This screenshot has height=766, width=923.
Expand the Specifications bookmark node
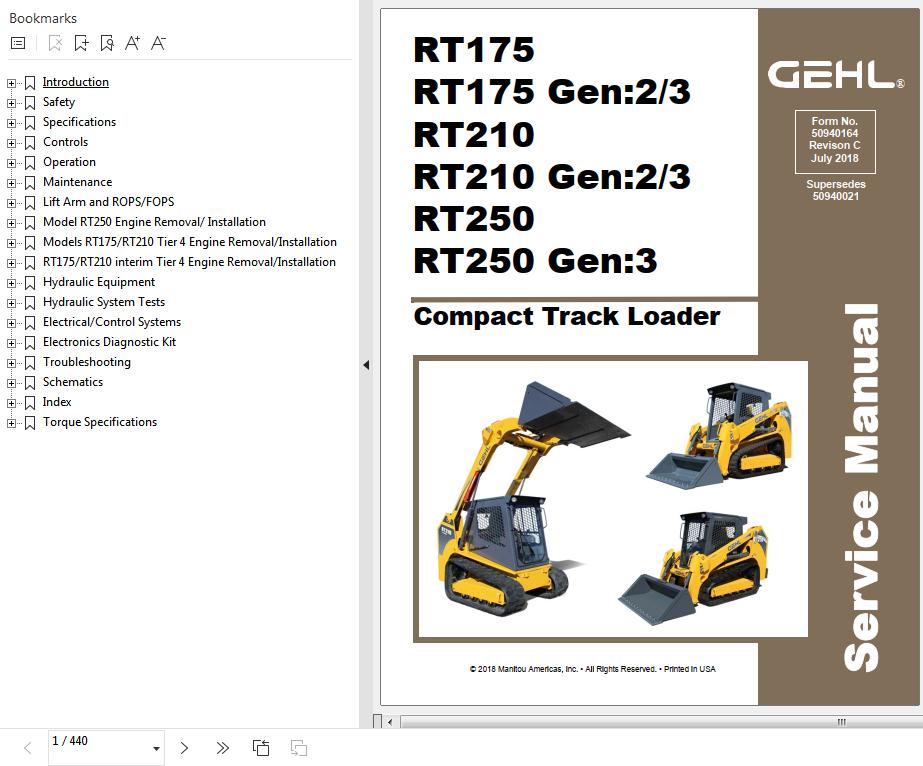coord(11,123)
